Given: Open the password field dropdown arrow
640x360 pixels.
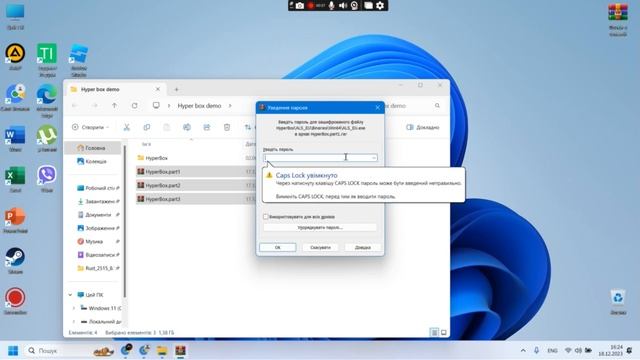Looking at the screenshot, I should (373, 158).
